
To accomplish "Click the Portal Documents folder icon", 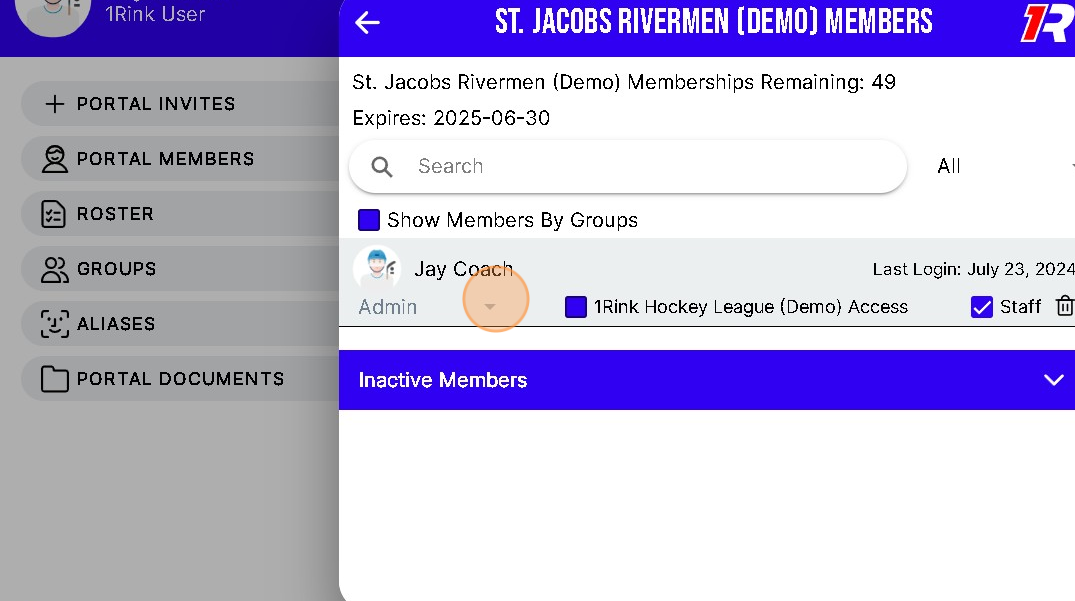I will [x=55, y=379].
